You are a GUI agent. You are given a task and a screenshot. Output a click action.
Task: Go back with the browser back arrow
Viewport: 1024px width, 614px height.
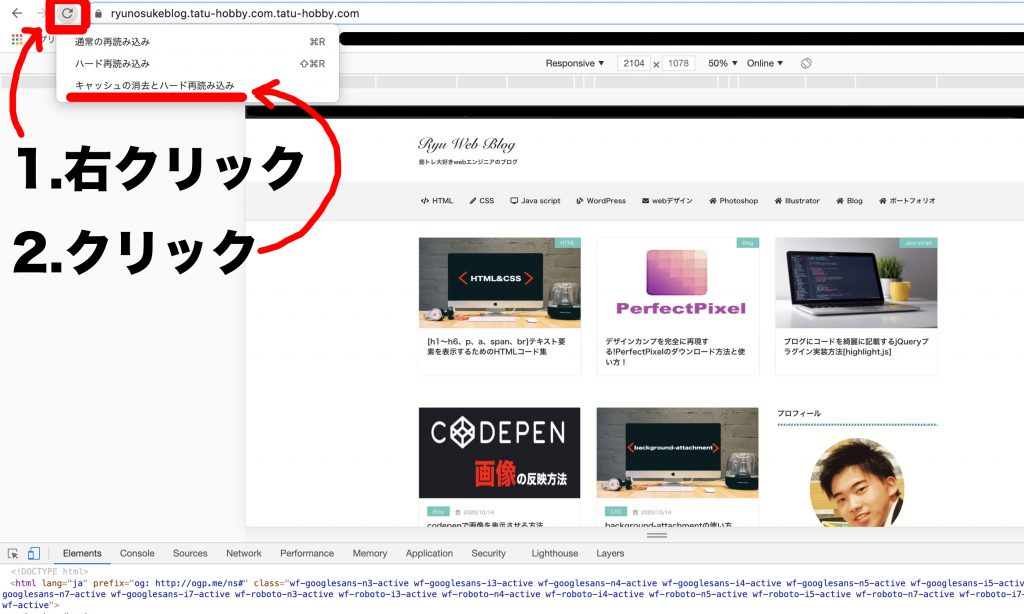click(17, 13)
